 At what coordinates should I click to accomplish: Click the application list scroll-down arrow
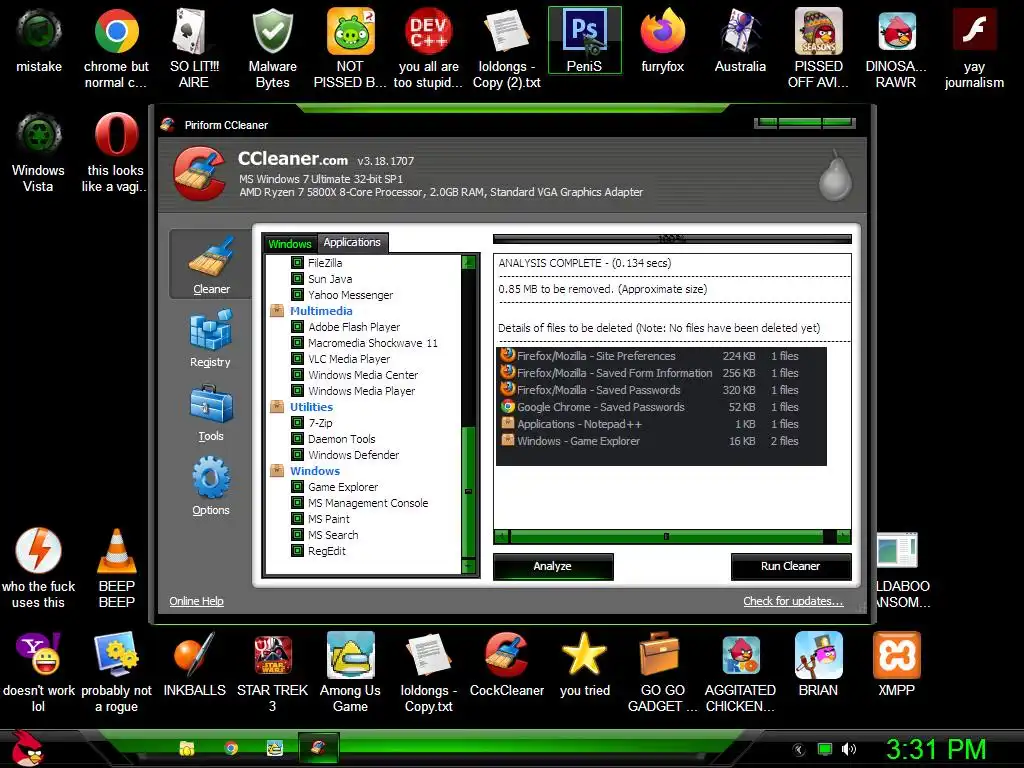[x=468, y=566]
